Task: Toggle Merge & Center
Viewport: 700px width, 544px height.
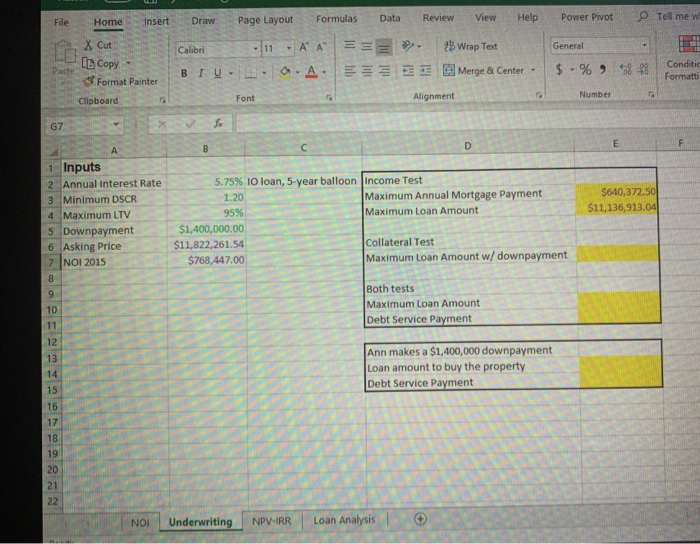Action: (x=483, y=71)
